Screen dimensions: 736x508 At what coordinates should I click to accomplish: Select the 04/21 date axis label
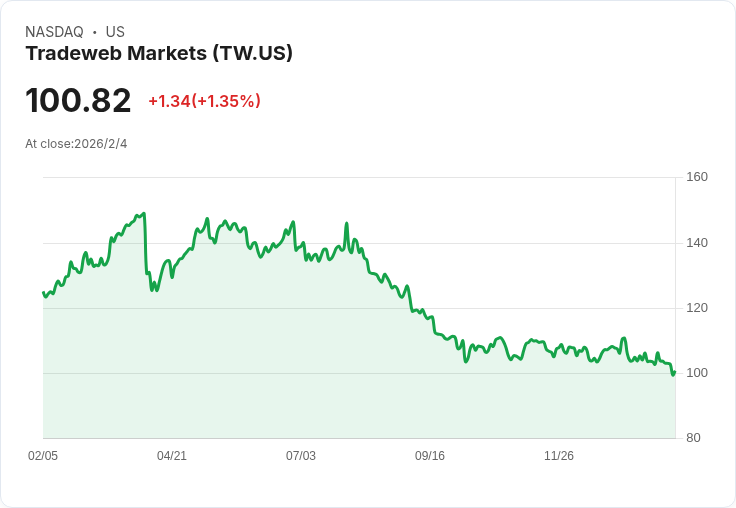[172, 456]
